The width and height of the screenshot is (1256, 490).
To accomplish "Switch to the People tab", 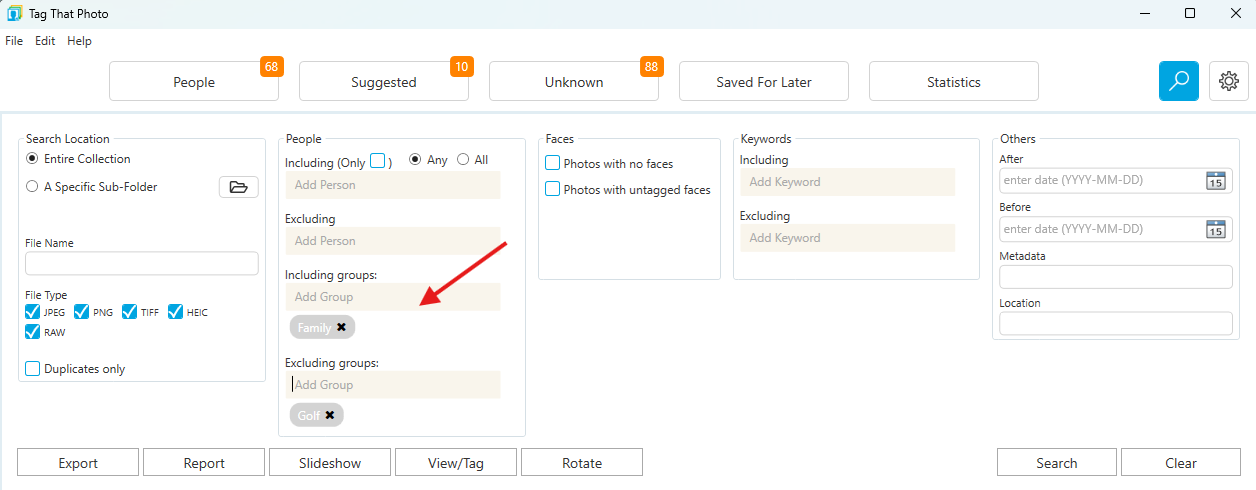I will 194,82.
